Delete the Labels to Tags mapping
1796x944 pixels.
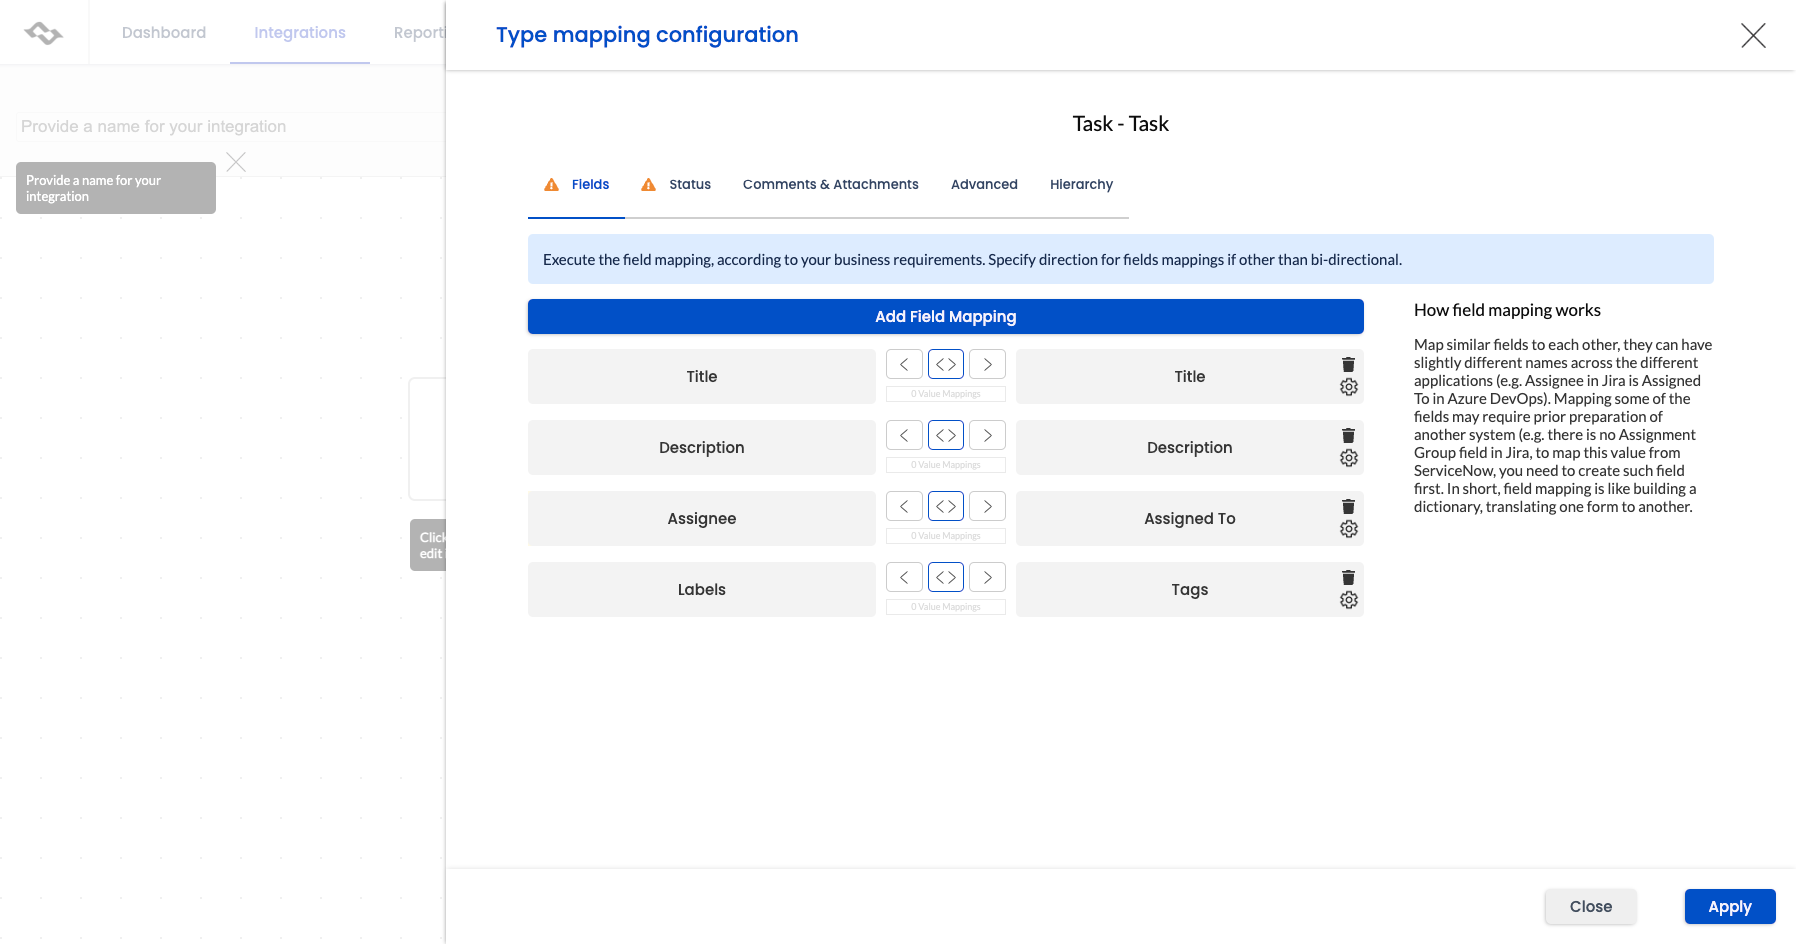tap(1348, 578)
